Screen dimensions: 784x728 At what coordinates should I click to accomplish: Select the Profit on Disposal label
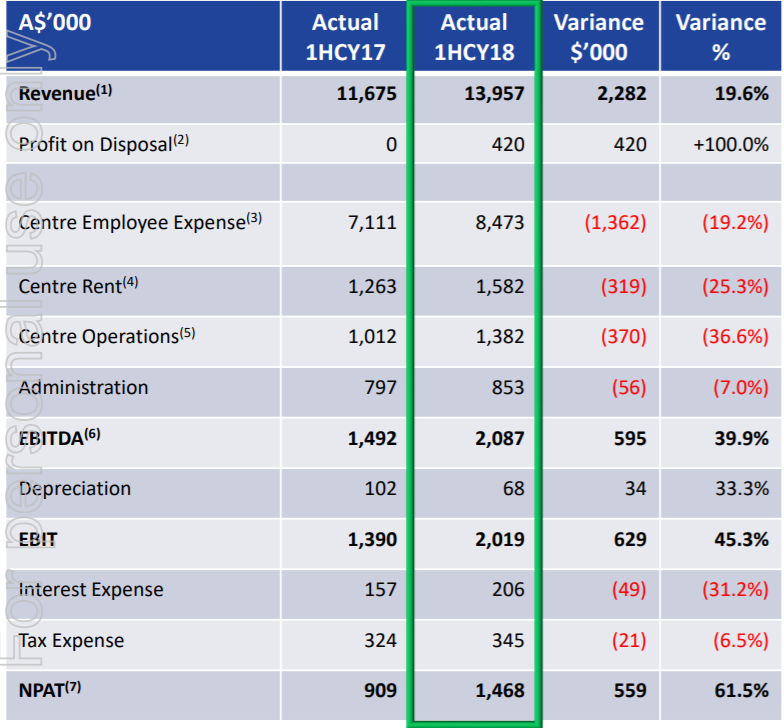pos(104,144)
